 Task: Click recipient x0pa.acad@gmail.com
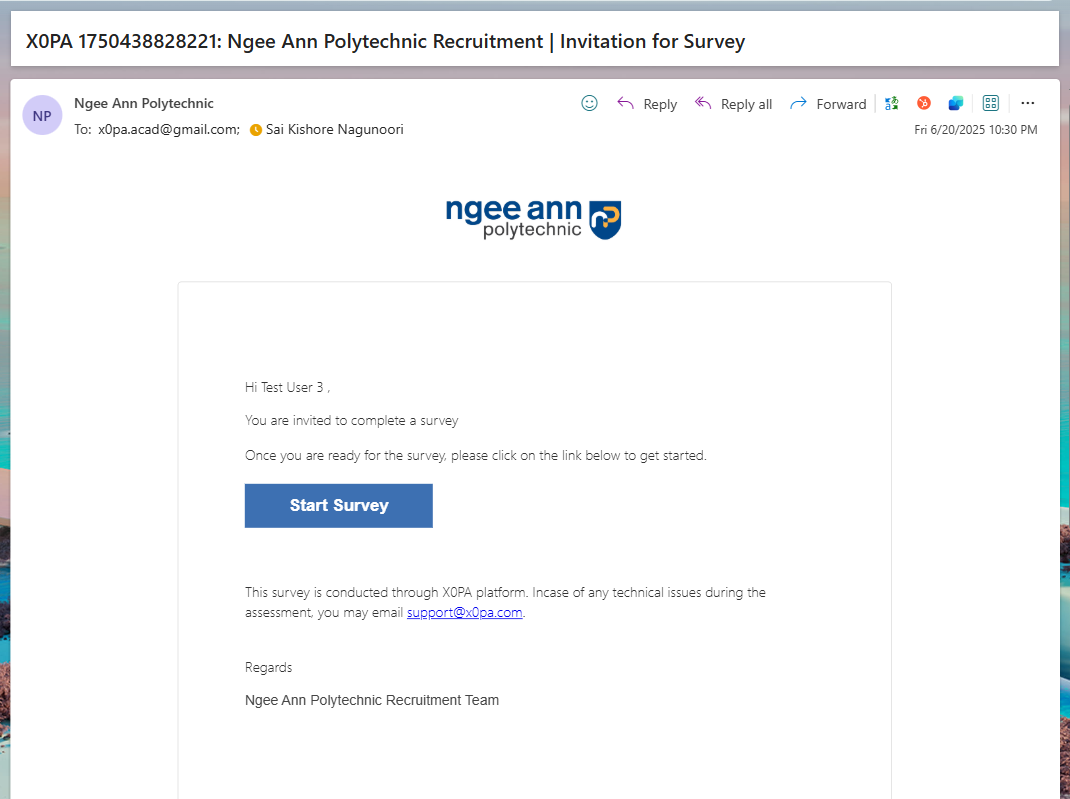point(168,129)
